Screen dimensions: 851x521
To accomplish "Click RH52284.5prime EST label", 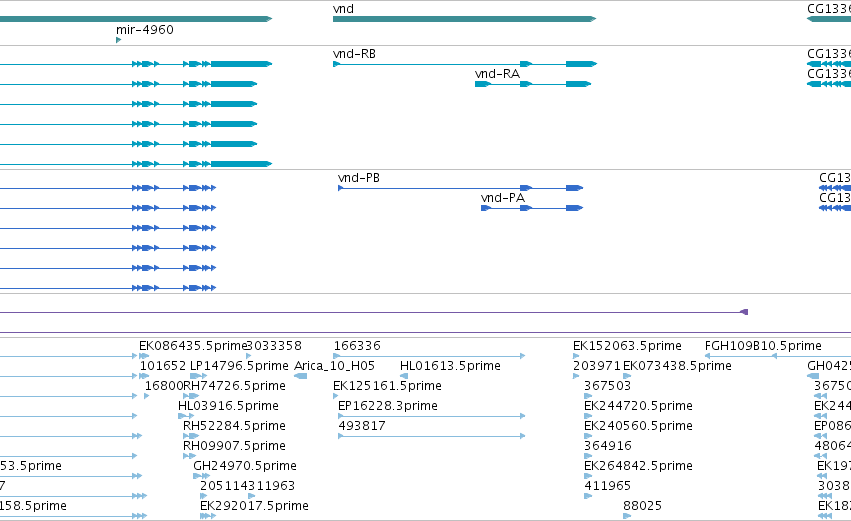I will pos(234,427).
